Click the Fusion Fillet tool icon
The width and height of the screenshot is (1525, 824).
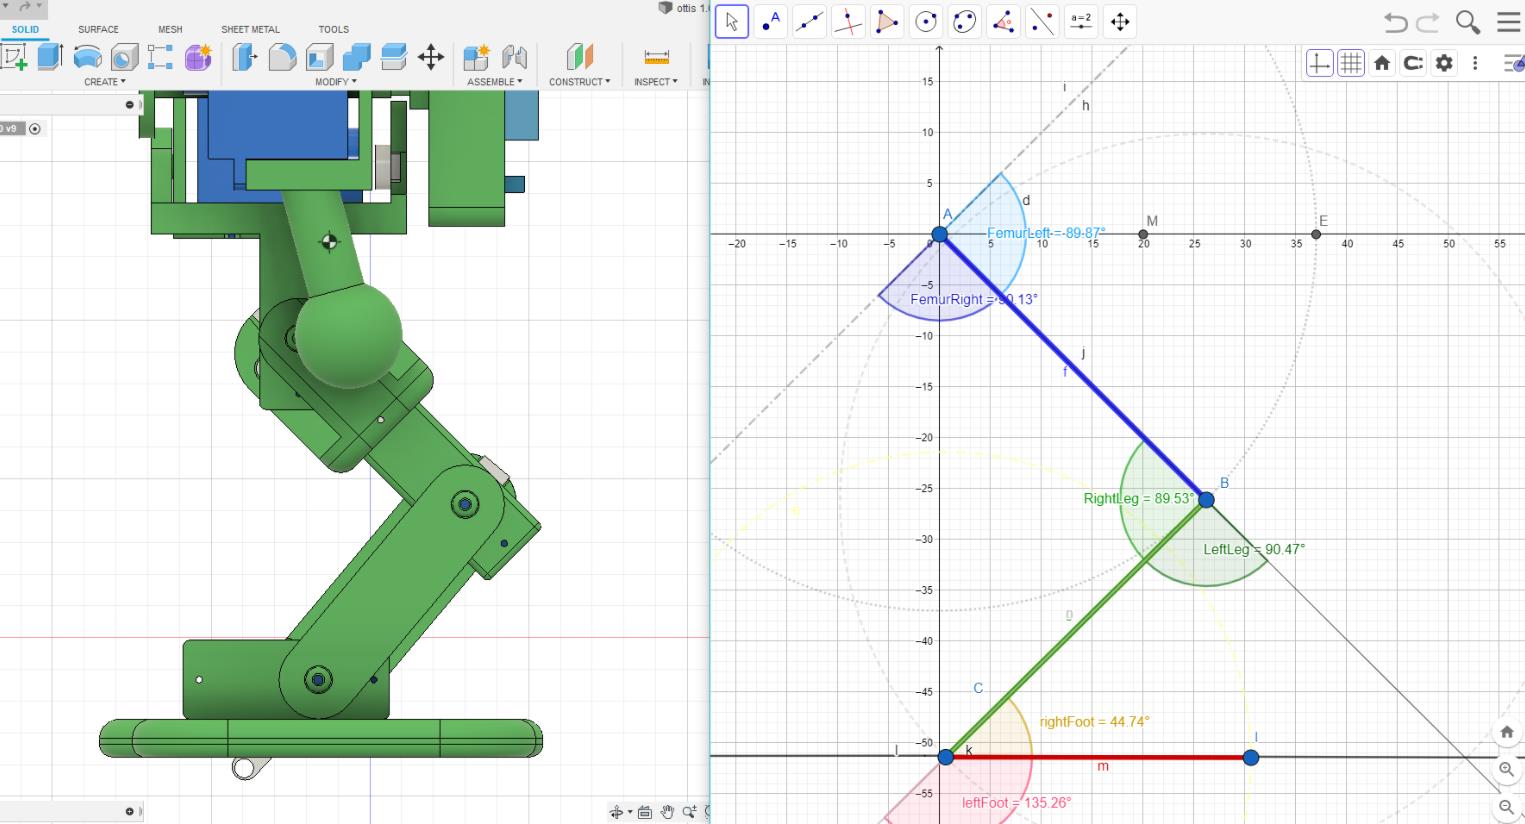[282, 57]
